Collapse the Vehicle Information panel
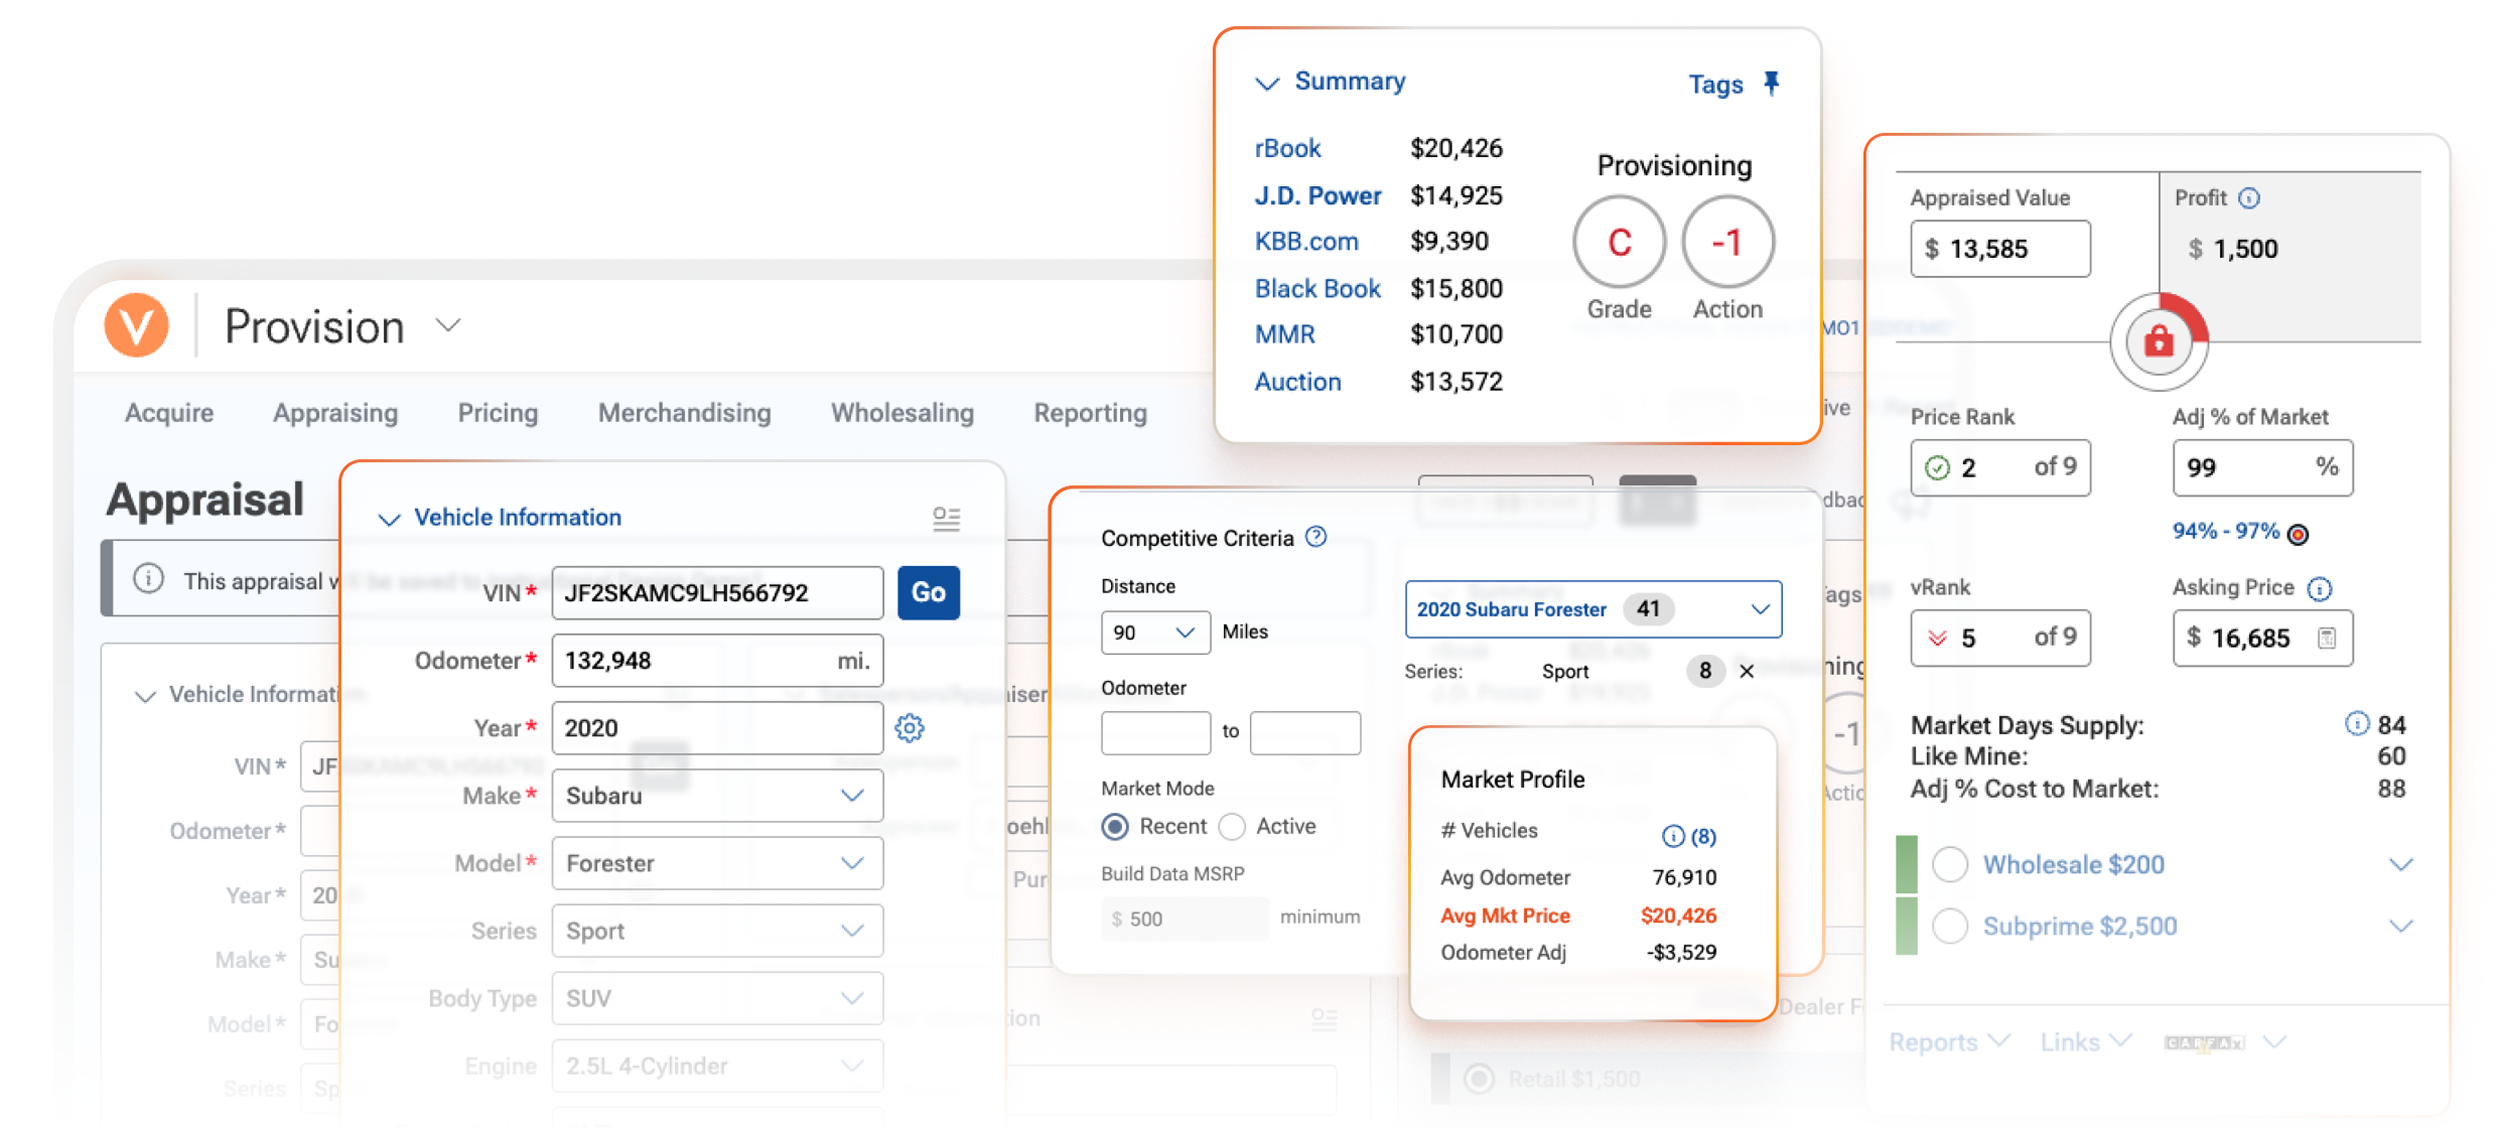Image resolution: width=2498 pixels, height=1128 pixels. tap(388, 519)
